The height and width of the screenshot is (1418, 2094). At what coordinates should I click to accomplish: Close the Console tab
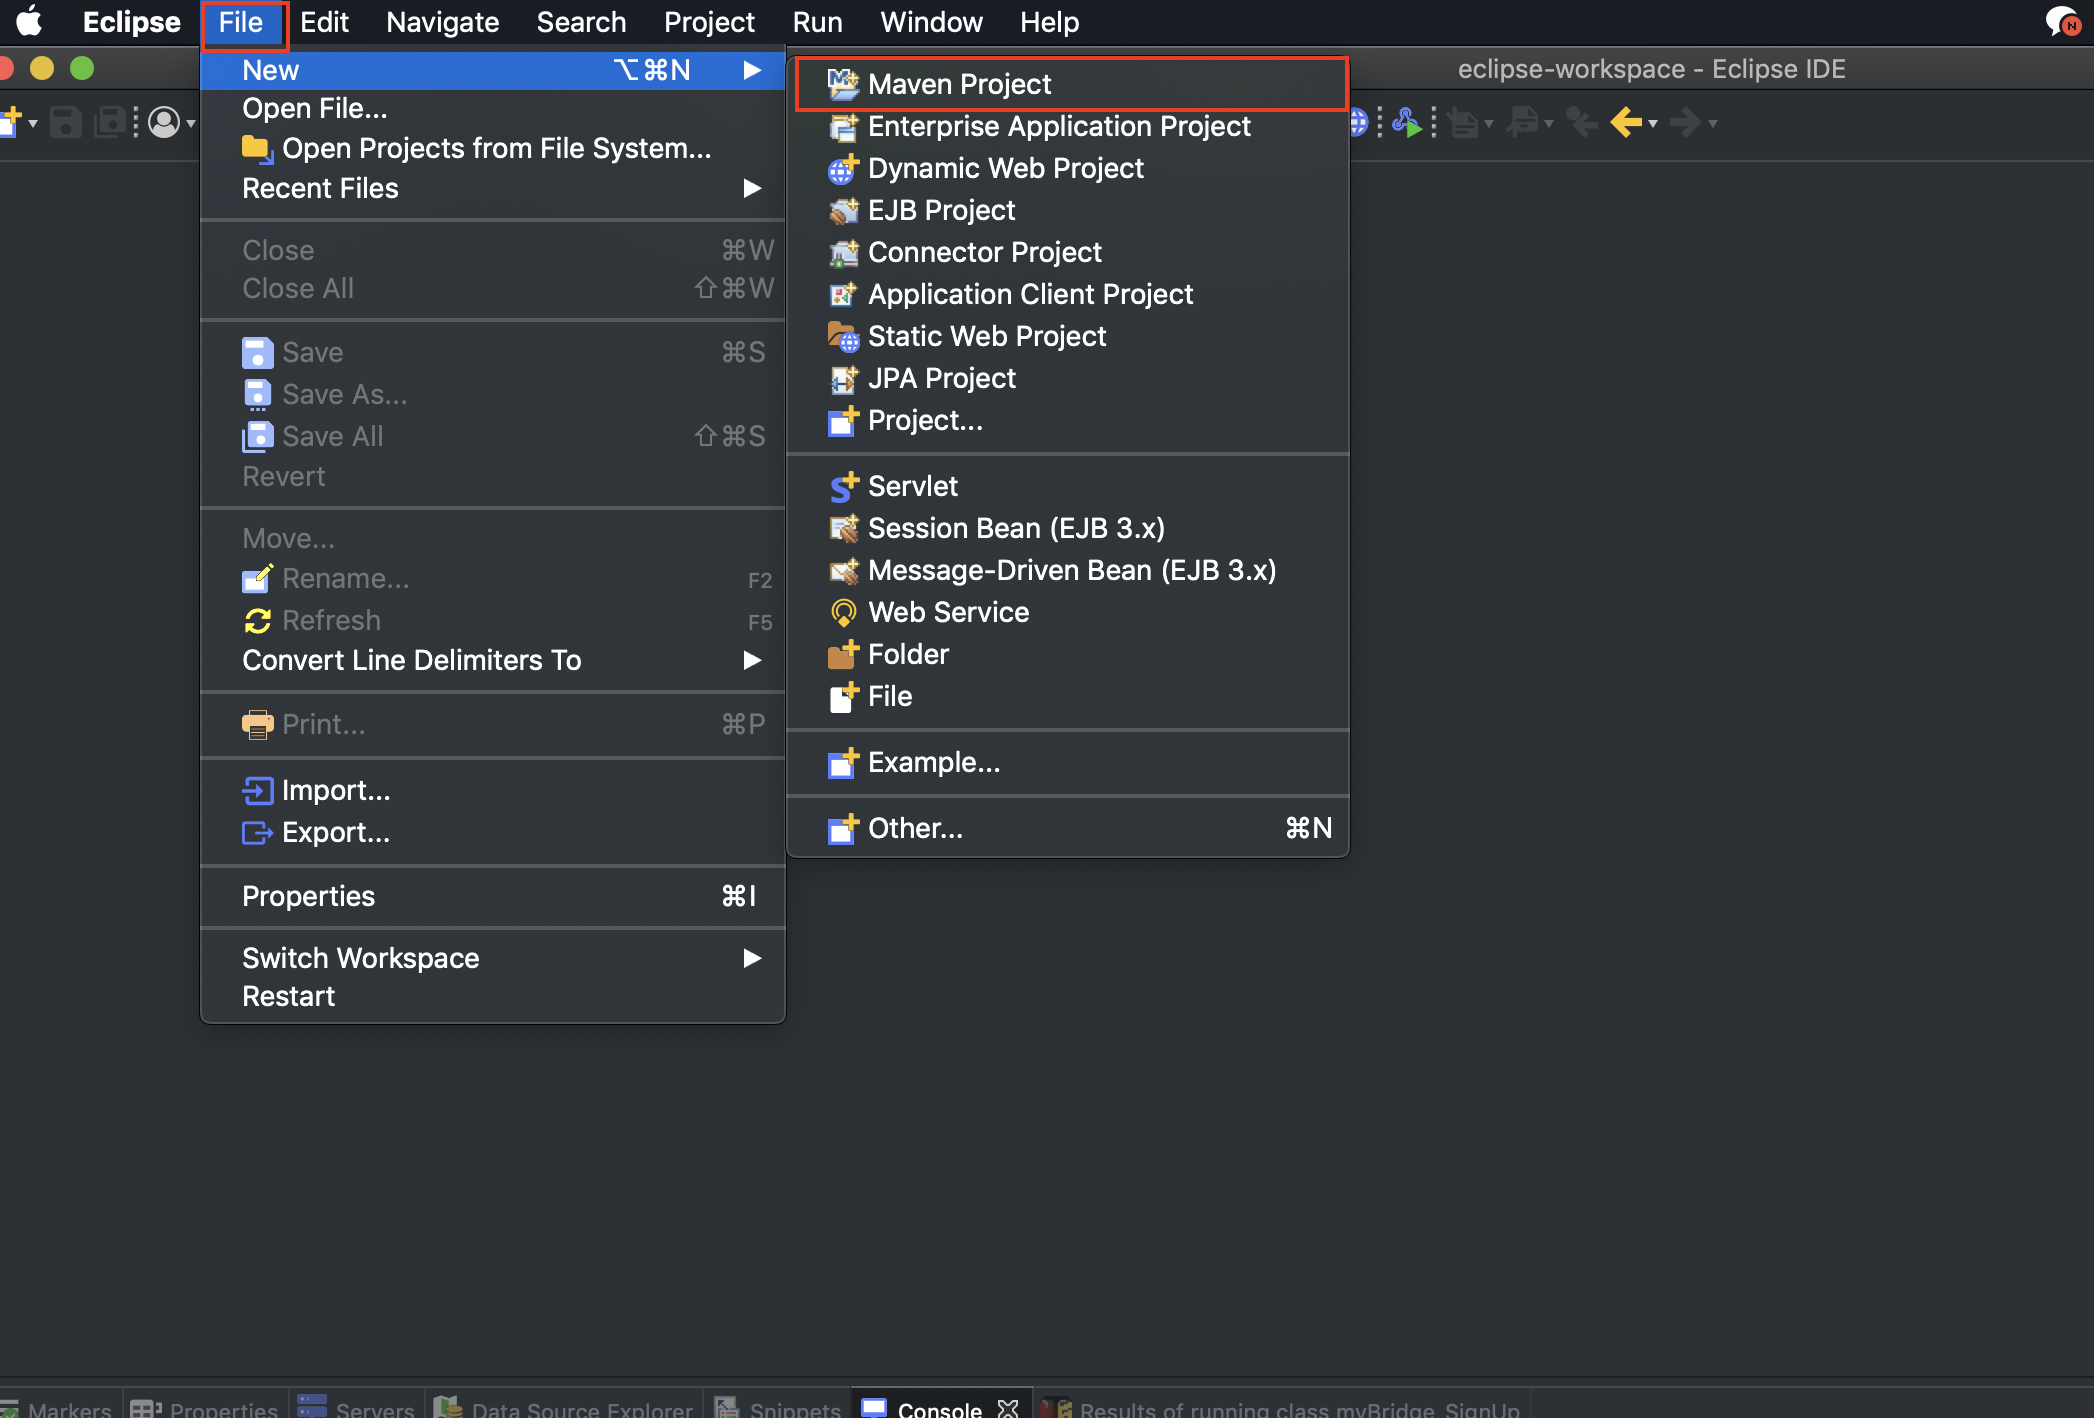1008,1408
